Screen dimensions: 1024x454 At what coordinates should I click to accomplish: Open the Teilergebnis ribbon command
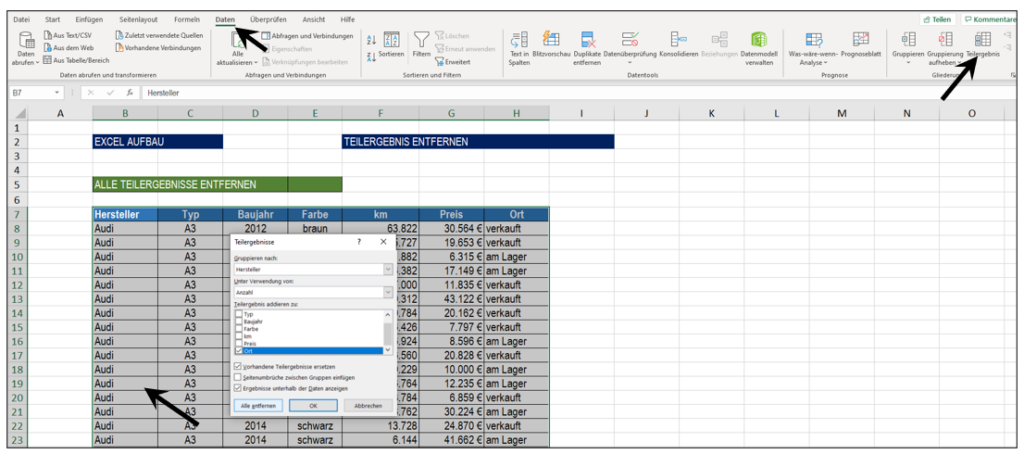(x=982, y=44)
